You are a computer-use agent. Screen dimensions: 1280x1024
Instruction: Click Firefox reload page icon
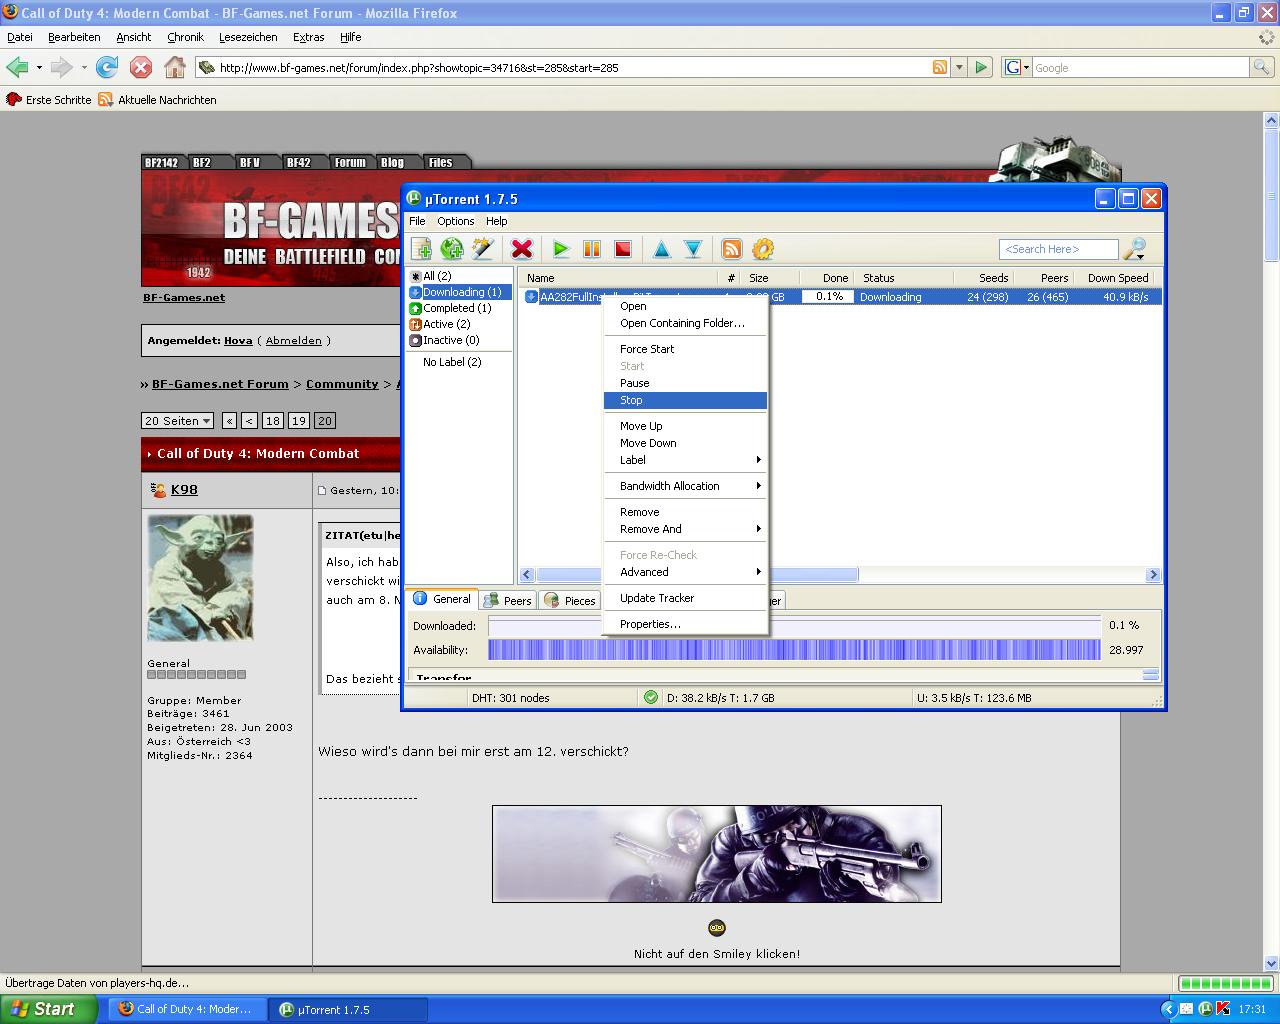tap(107, 67)
